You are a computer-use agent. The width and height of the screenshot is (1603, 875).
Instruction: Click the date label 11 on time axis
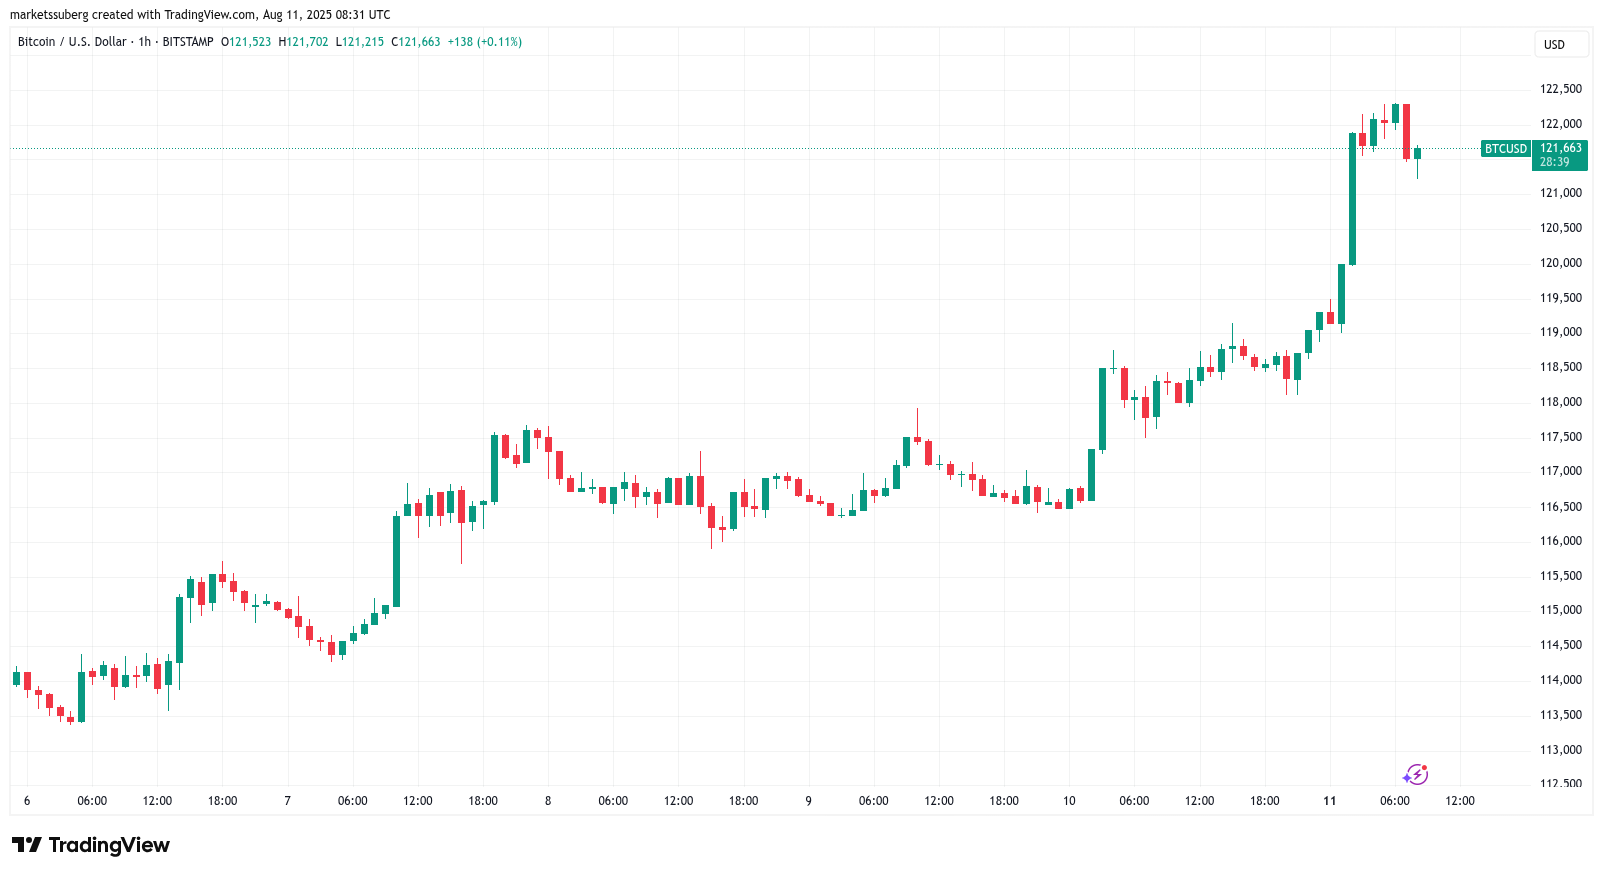[x=1329, y=801]
